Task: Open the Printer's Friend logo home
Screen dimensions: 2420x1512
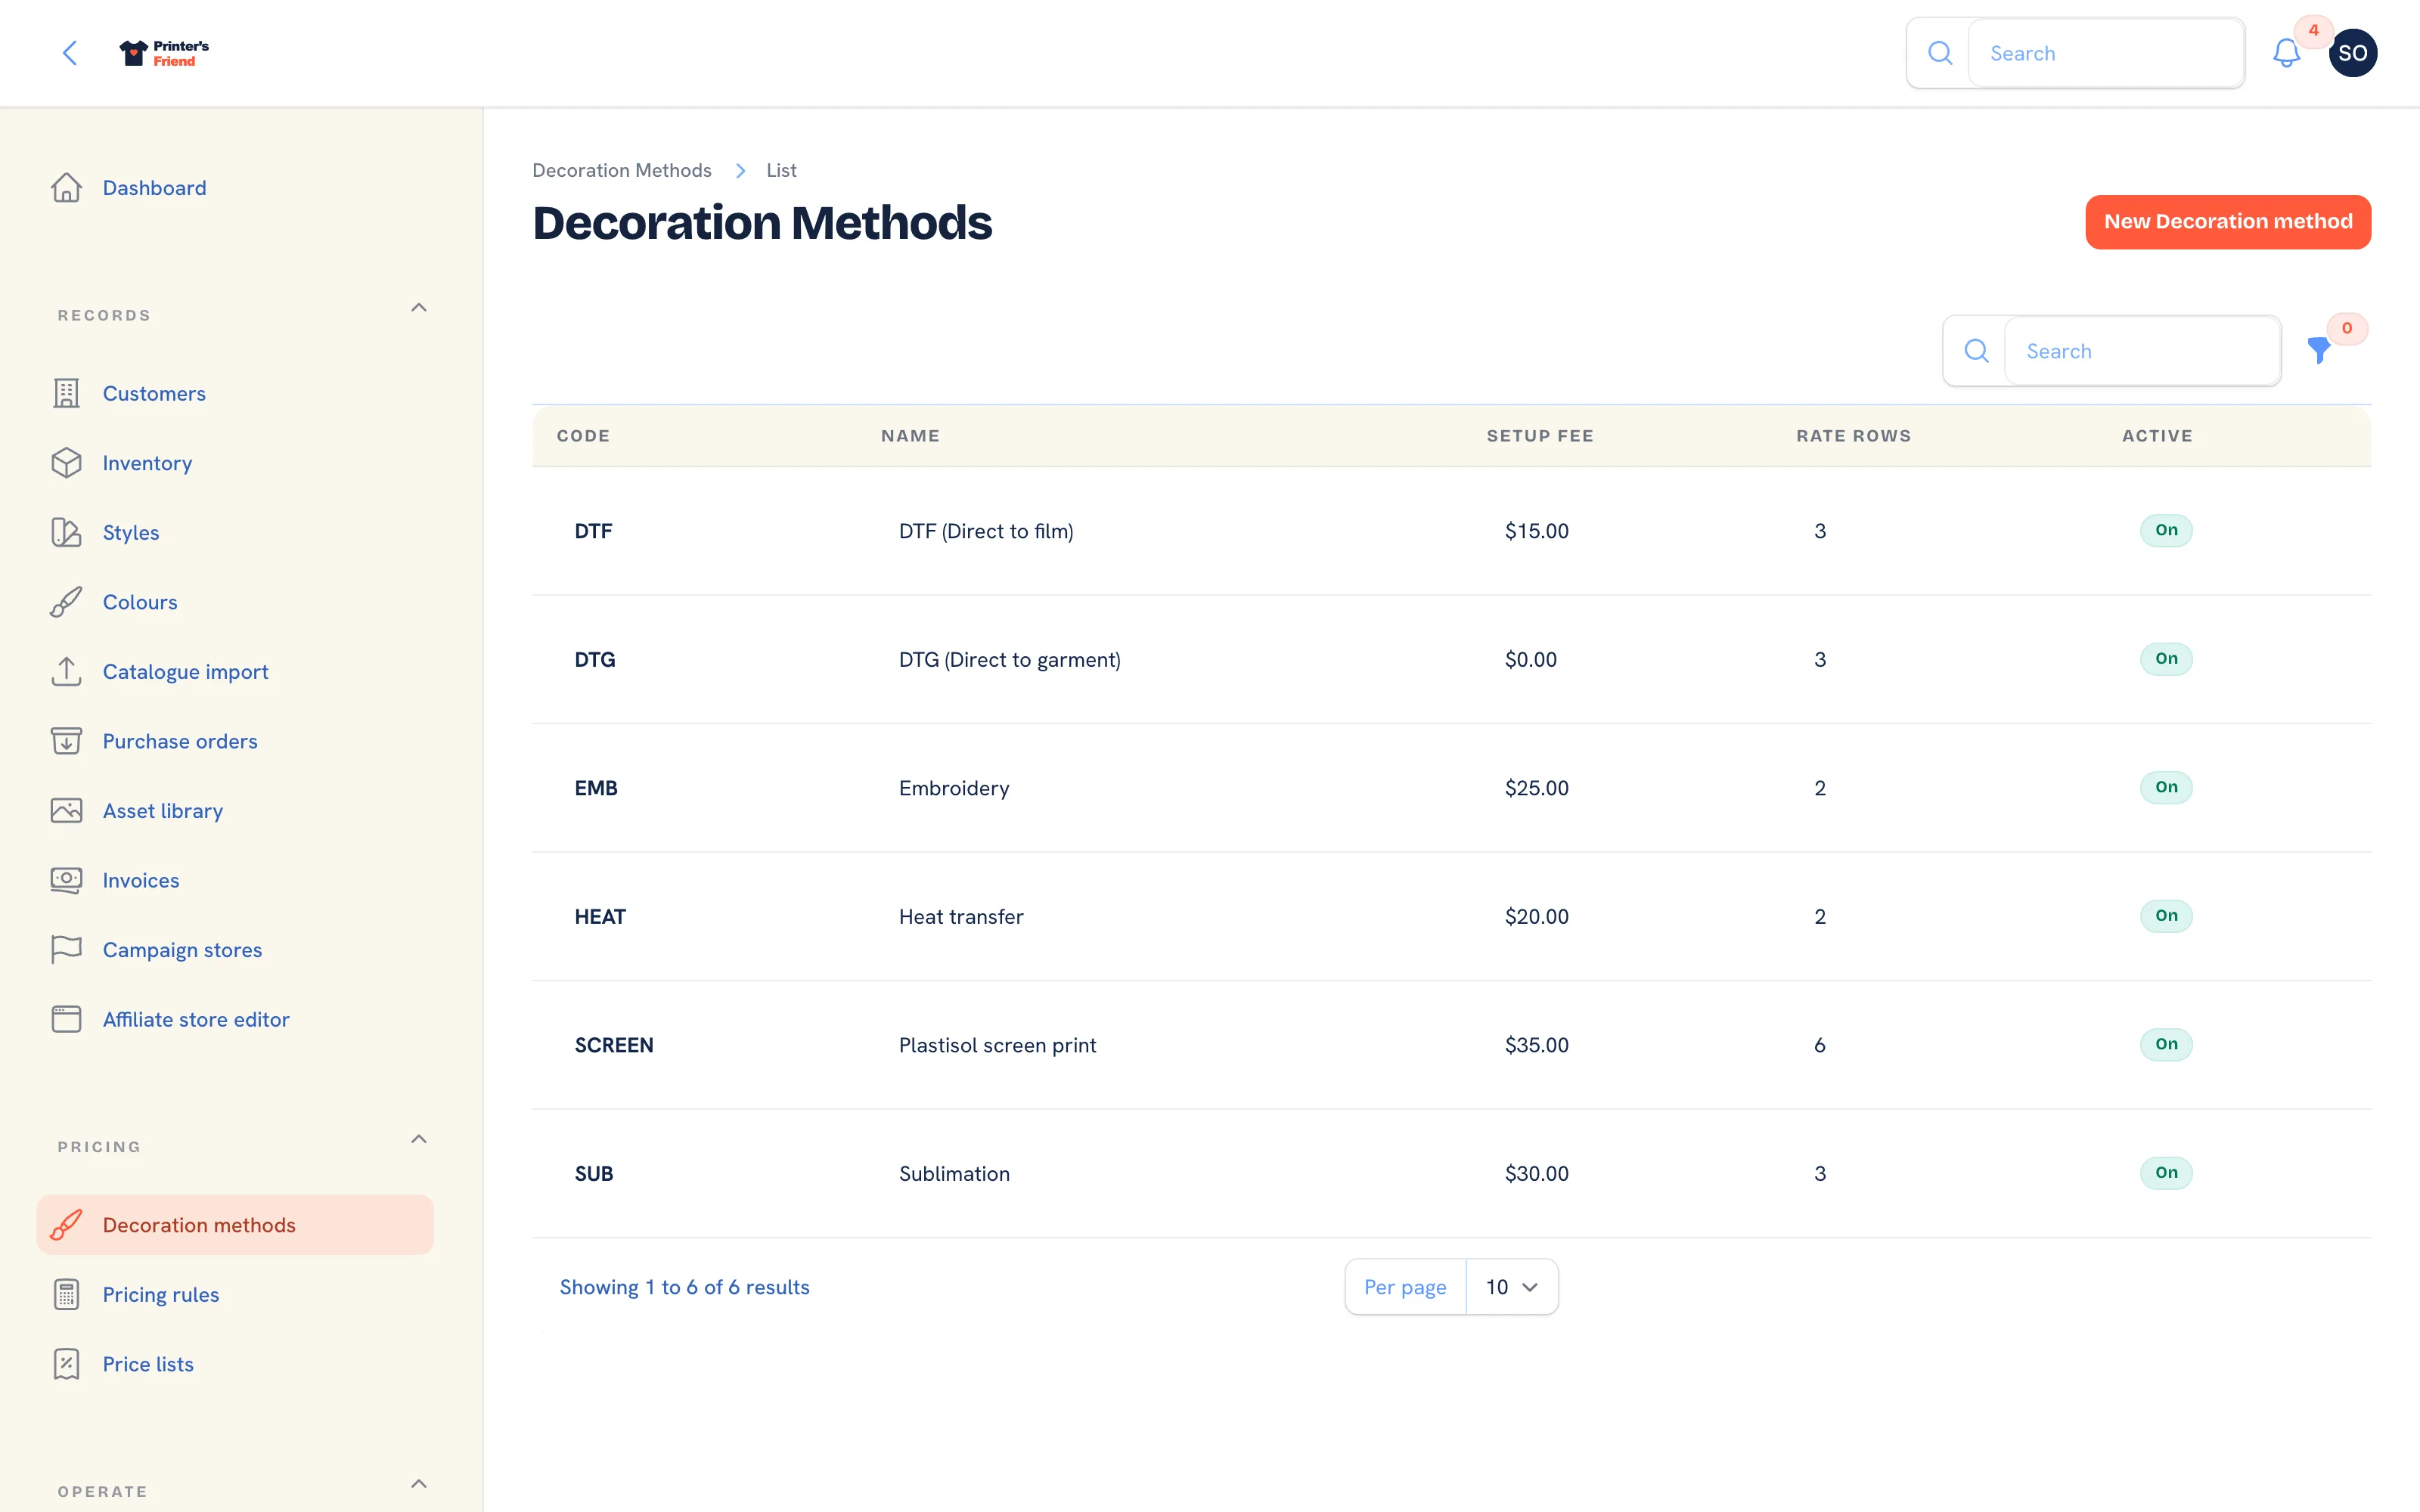Action: click(x=164, y=53)
